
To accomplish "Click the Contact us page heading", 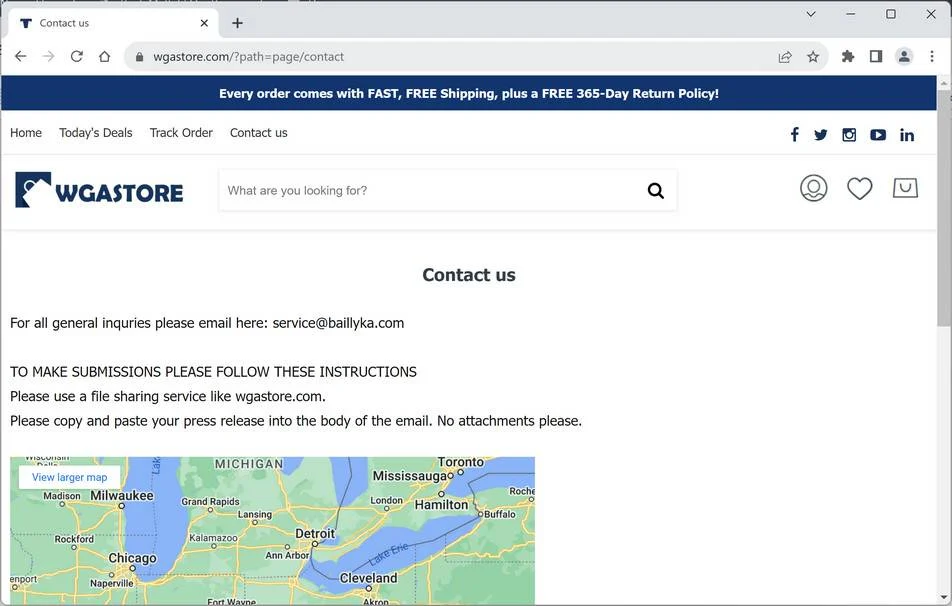I will tap(469, 275).
